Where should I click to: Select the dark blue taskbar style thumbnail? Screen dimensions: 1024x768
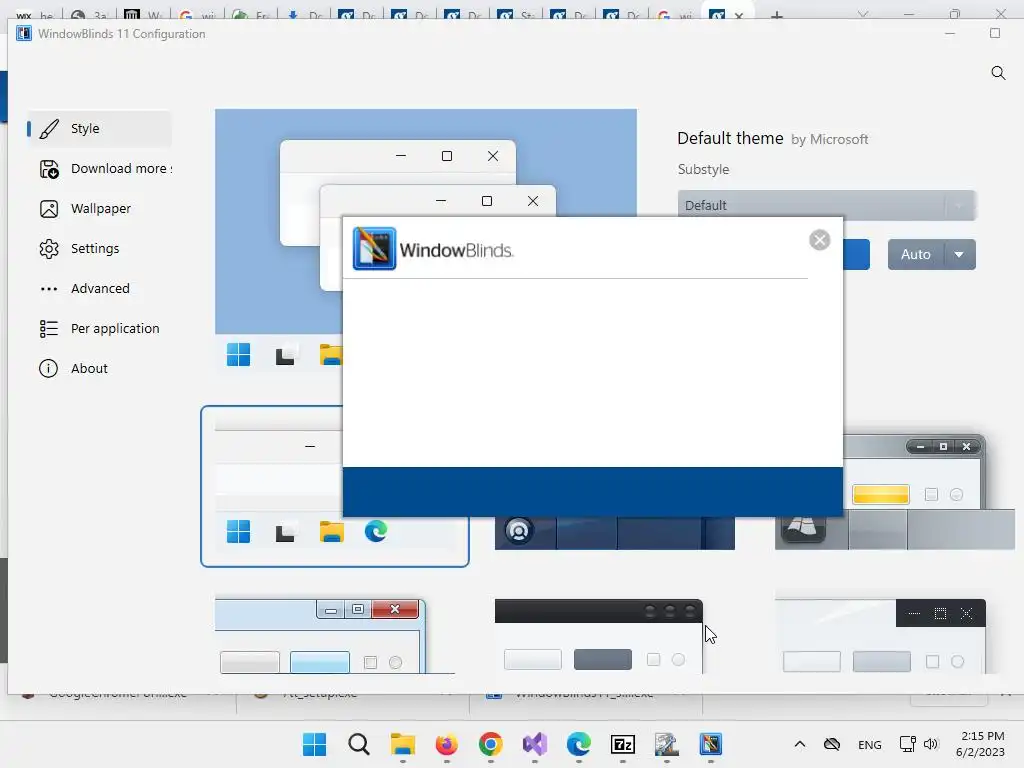(x=615, y=533)
